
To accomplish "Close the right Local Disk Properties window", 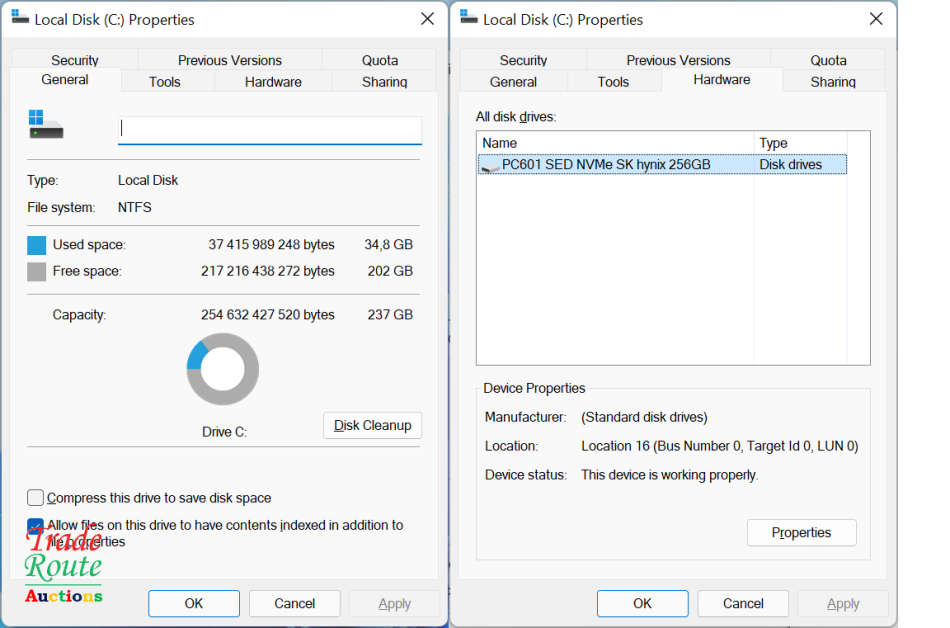I will coord(876,19).
